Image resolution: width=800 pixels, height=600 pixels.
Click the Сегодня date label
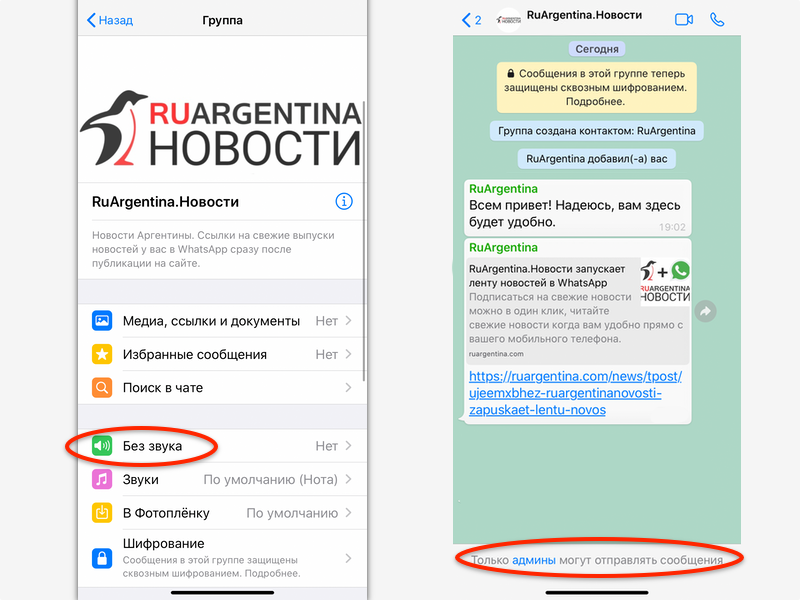pyautogui.click(x=597, y=49)
